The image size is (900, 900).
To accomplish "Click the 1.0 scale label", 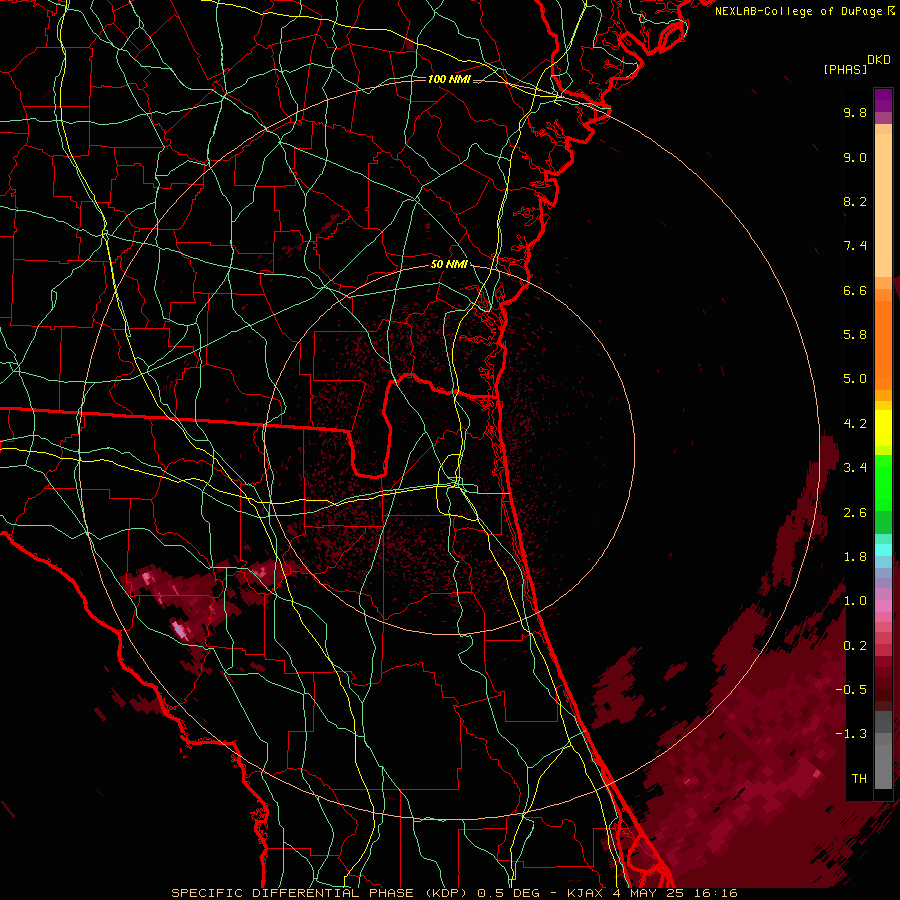I will (x=855, y=601).
